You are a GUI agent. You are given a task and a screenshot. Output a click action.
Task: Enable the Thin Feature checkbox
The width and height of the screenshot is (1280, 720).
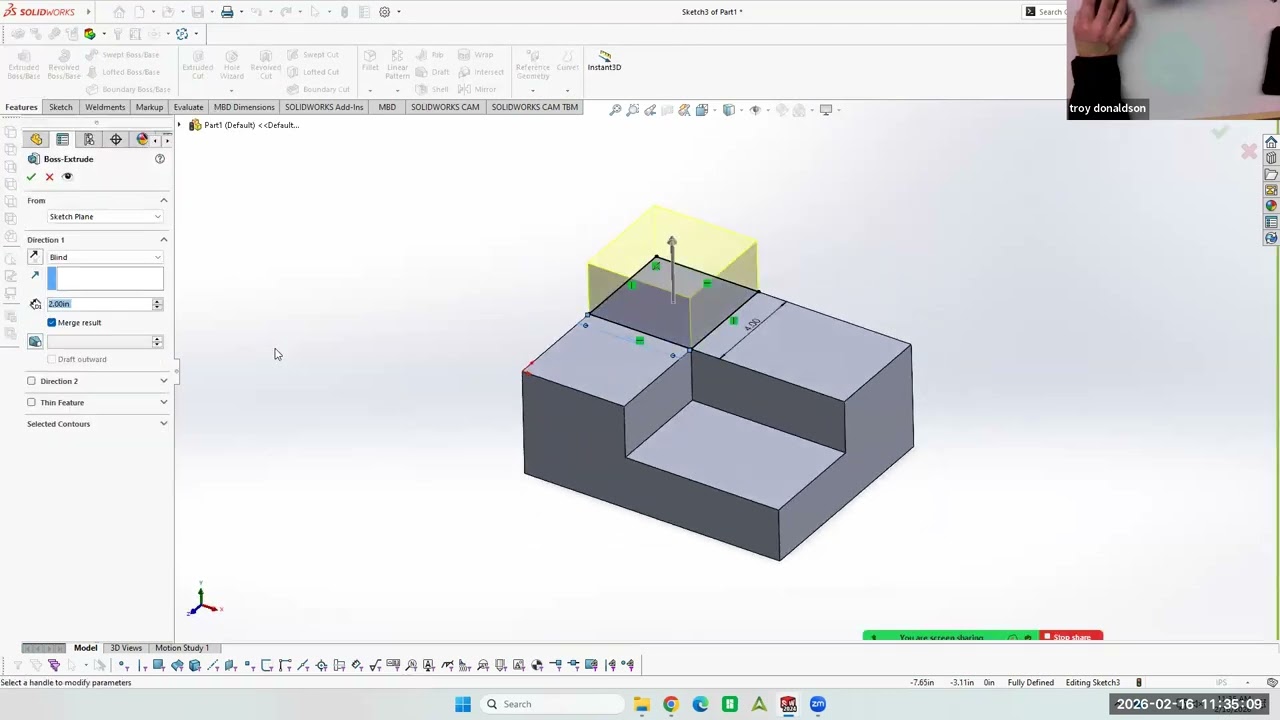coord(31,402)
